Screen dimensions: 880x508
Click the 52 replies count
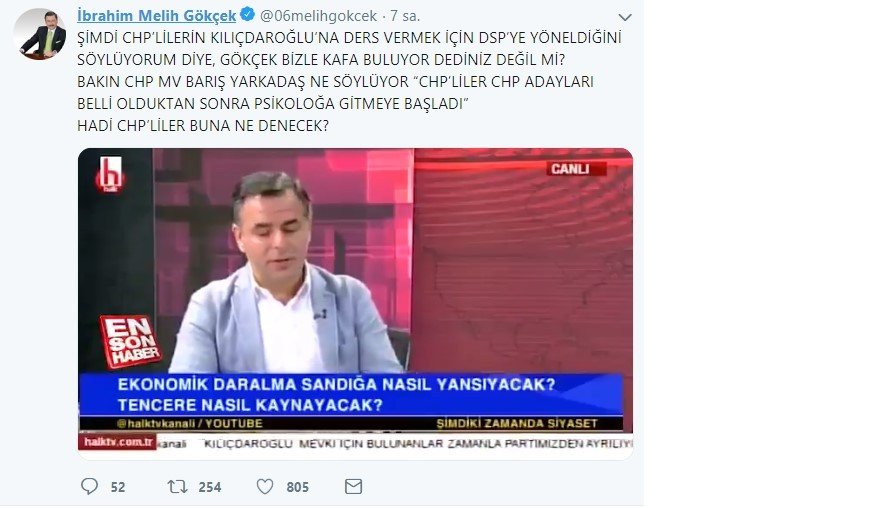click(118, 487)
